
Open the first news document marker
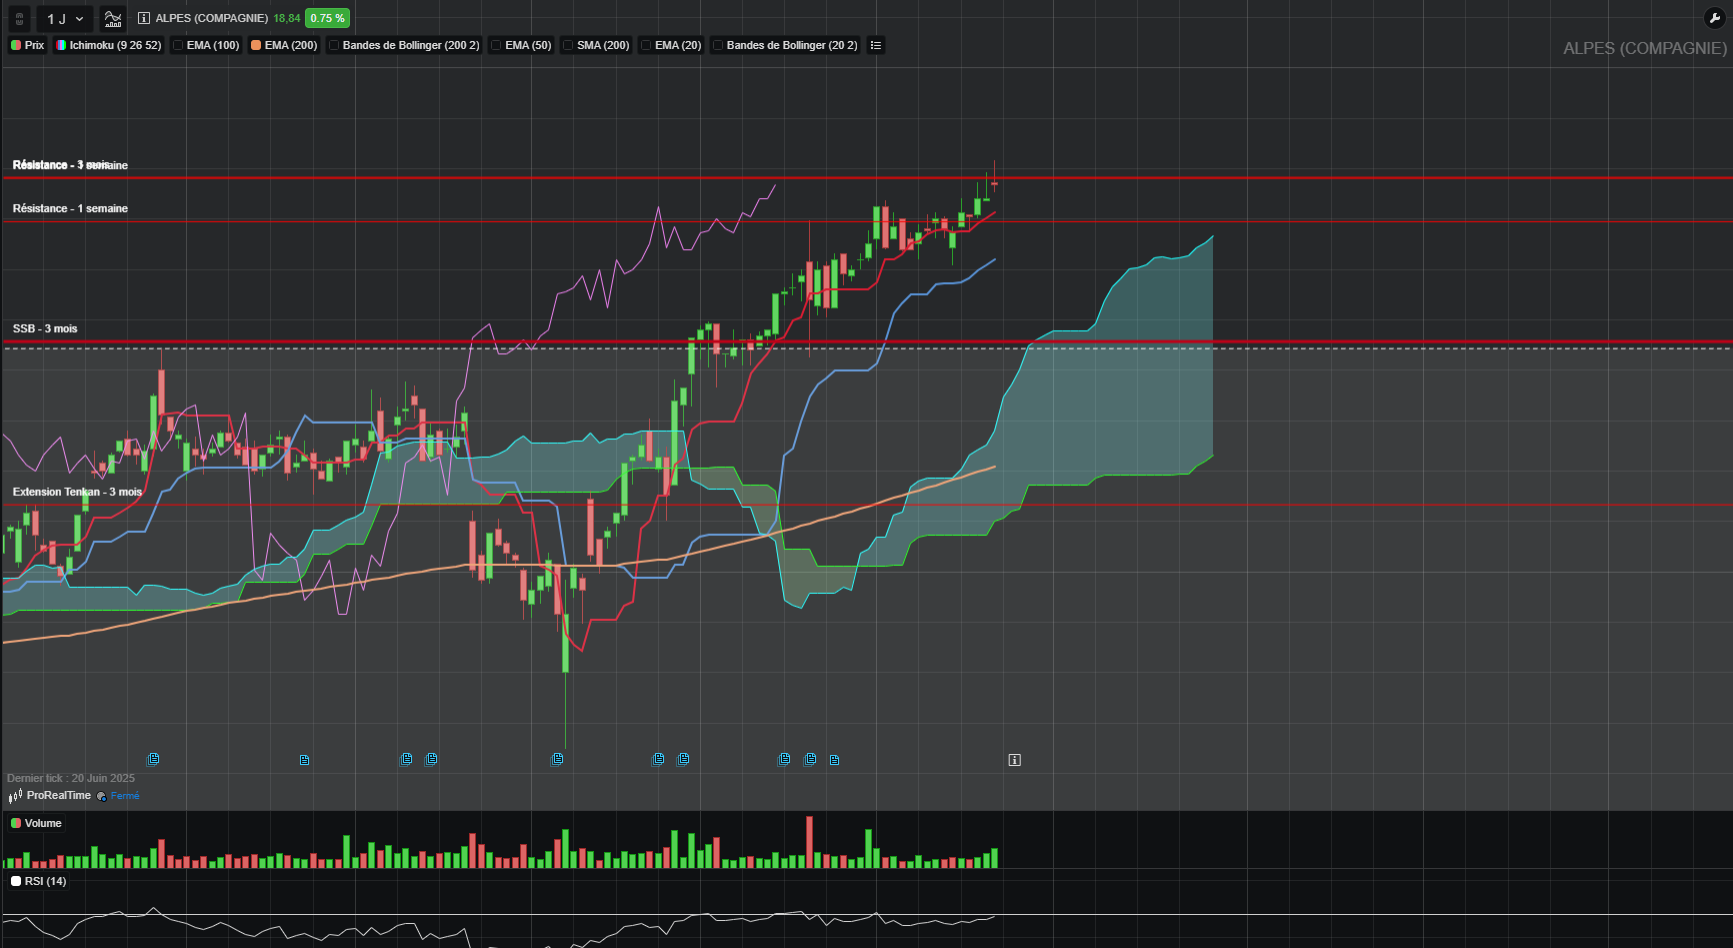point(153,759)
